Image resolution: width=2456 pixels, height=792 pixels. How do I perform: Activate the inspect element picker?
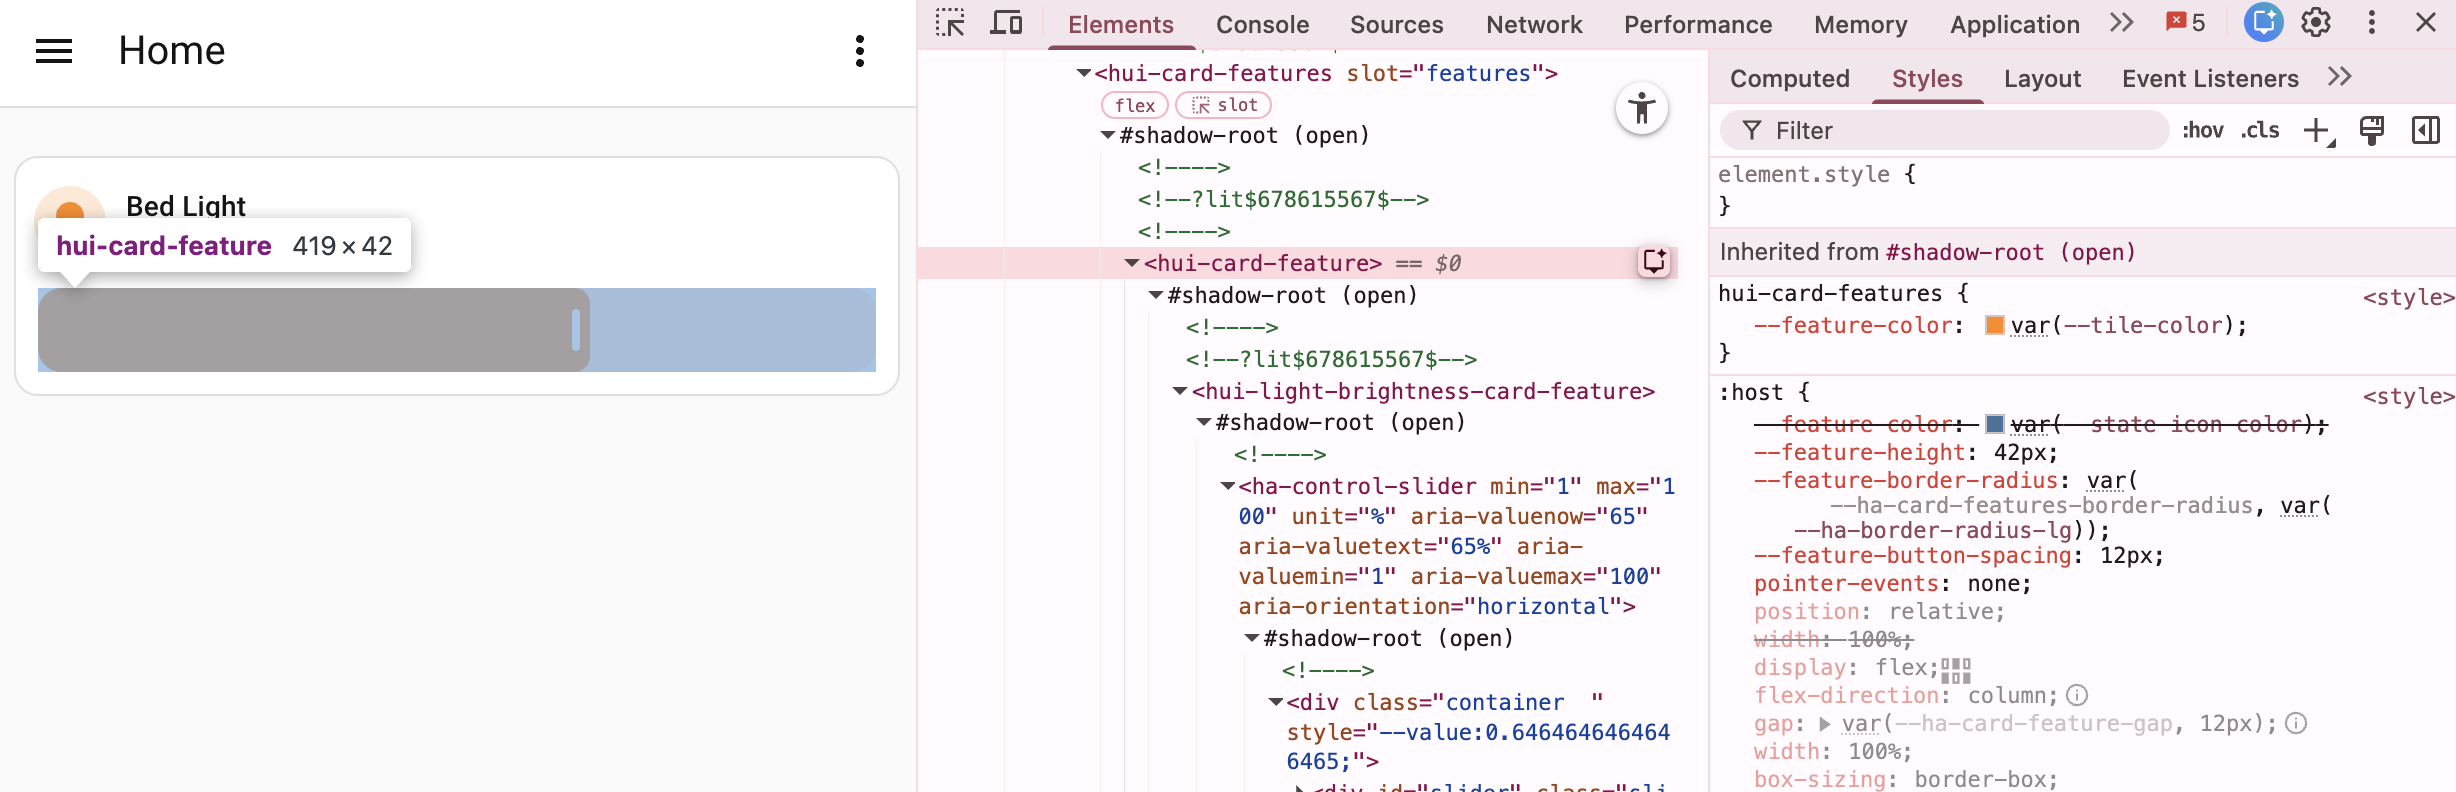950,23
